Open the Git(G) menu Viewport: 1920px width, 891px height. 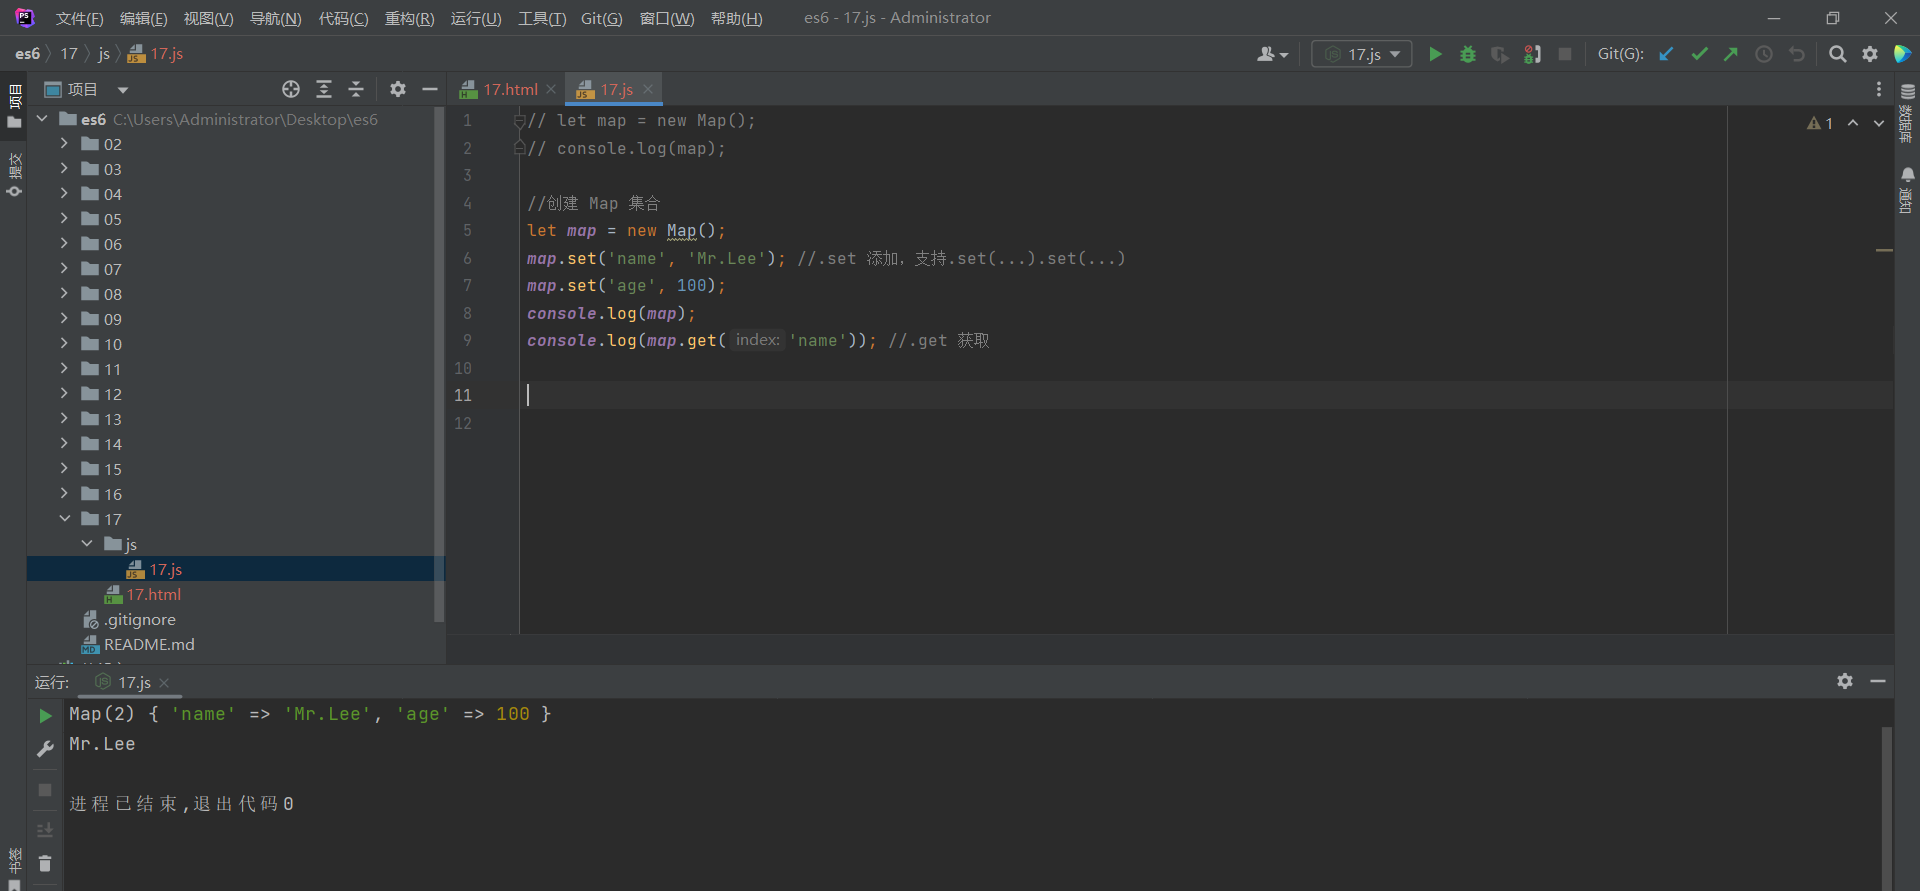pyautogui.click(x=601, y=18)
